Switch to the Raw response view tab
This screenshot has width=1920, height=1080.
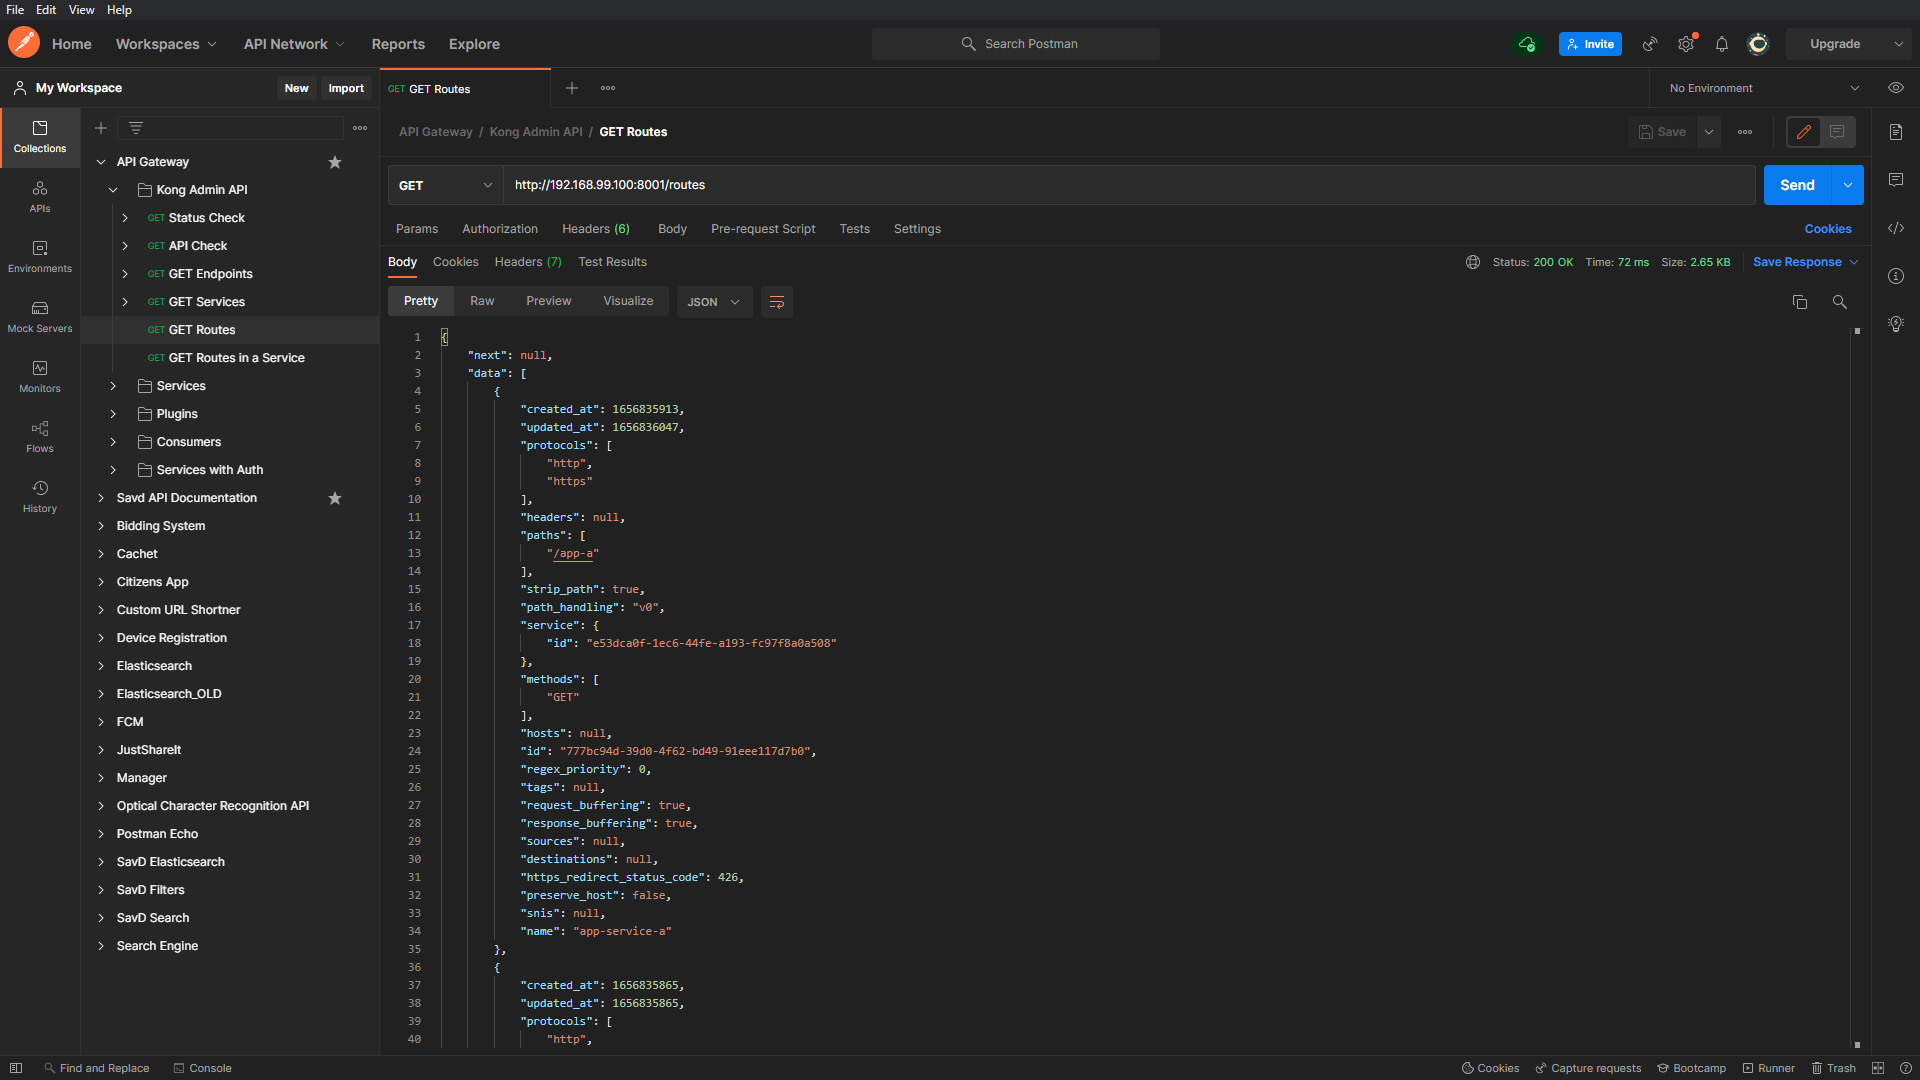tap(482, 301)
